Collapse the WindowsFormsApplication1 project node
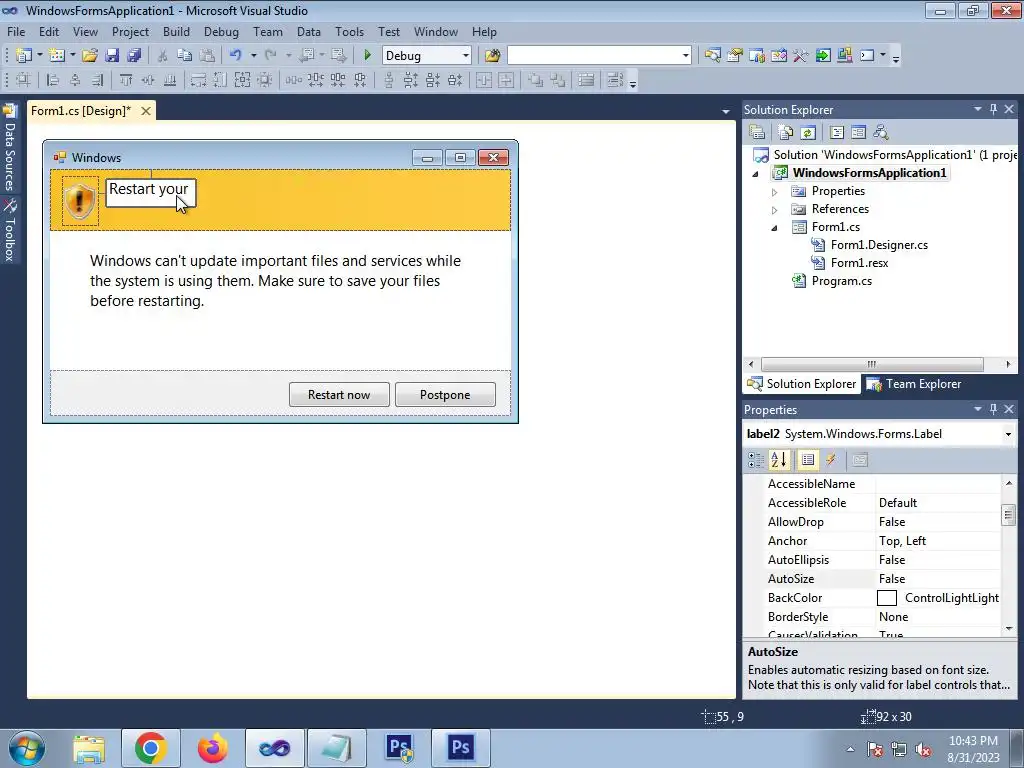This screenshot has height=768, width=1024. [x=756, y=174]
